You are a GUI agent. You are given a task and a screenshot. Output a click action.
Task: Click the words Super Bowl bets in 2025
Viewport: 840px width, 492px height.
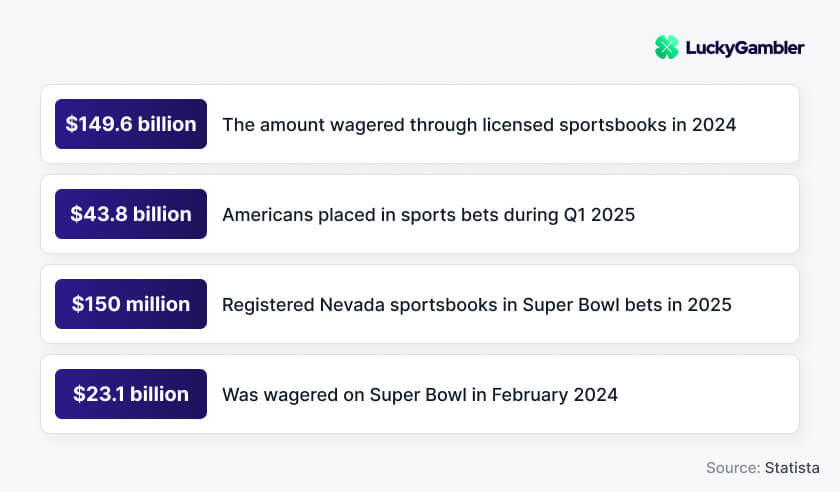pyautogui.click(x=627, y=305)
